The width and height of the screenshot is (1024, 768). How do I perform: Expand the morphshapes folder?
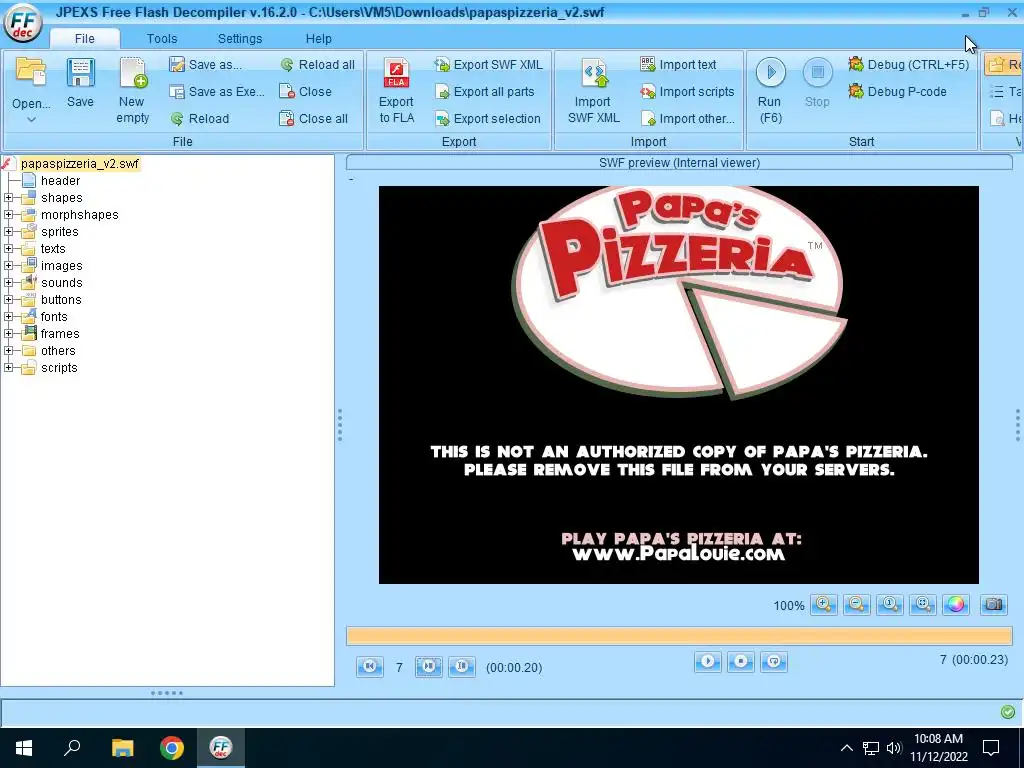[x=8, y=215]
